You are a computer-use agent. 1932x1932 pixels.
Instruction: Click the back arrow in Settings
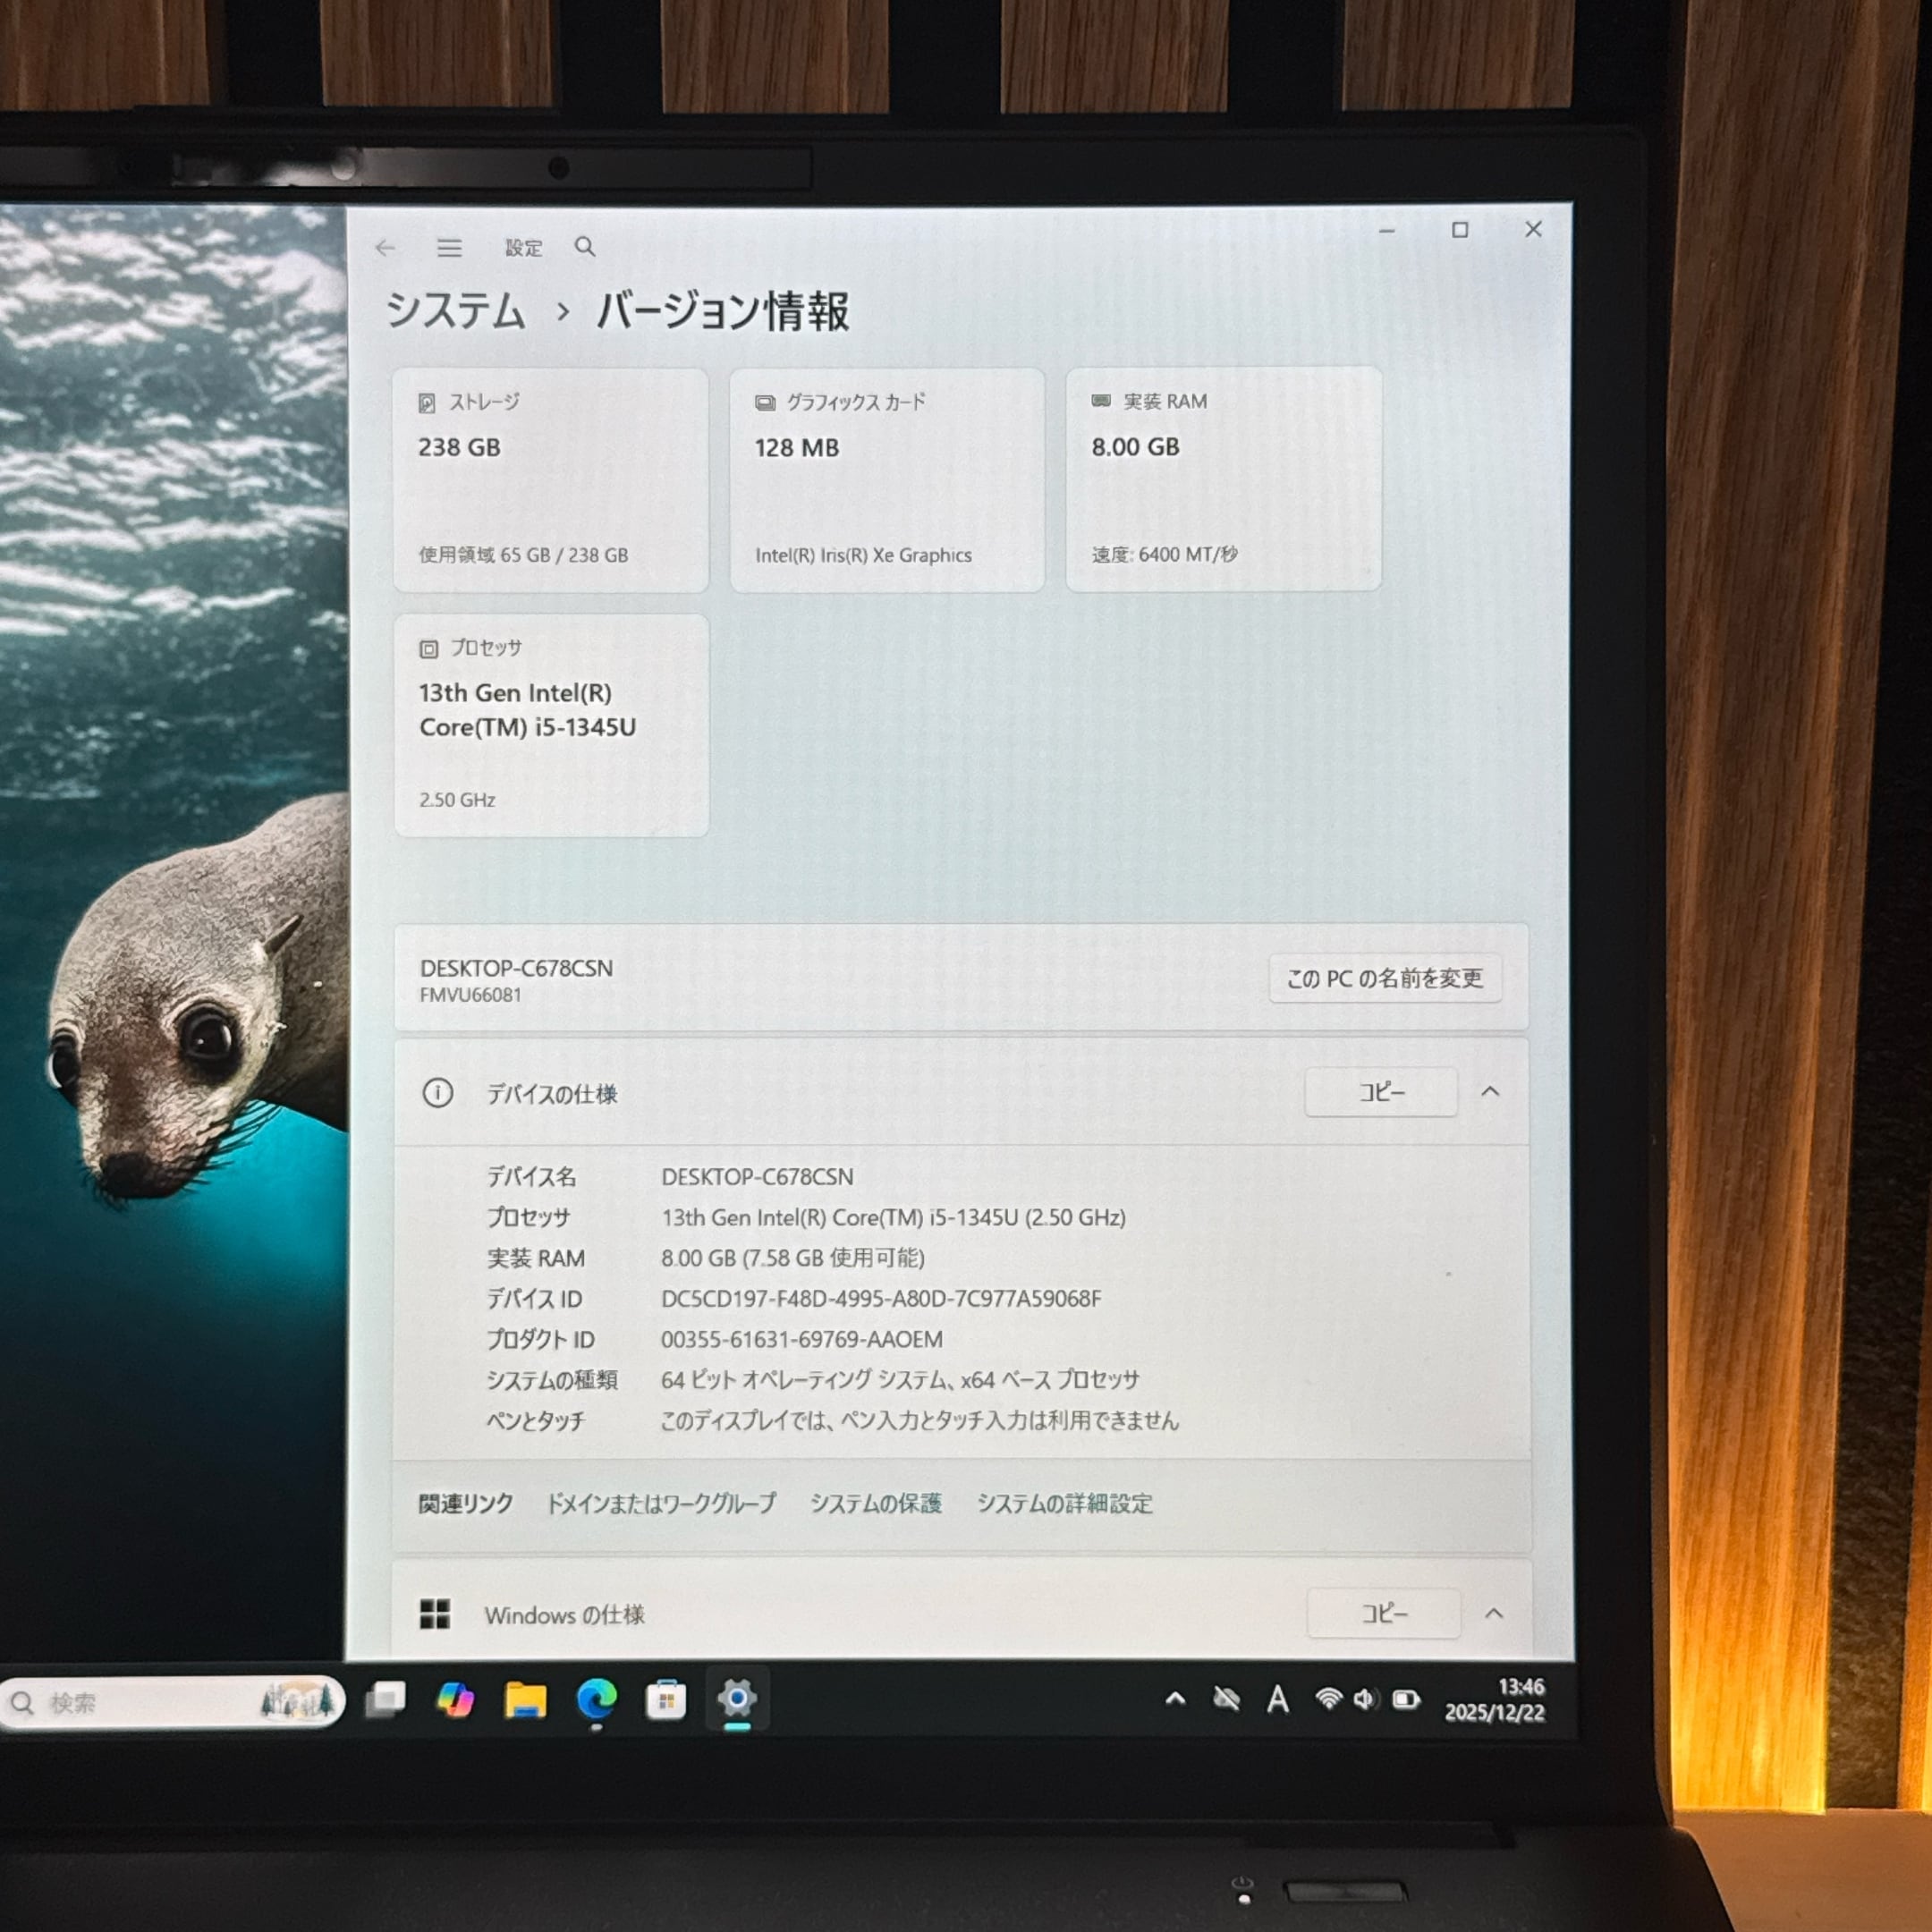(x=385, y=248)
